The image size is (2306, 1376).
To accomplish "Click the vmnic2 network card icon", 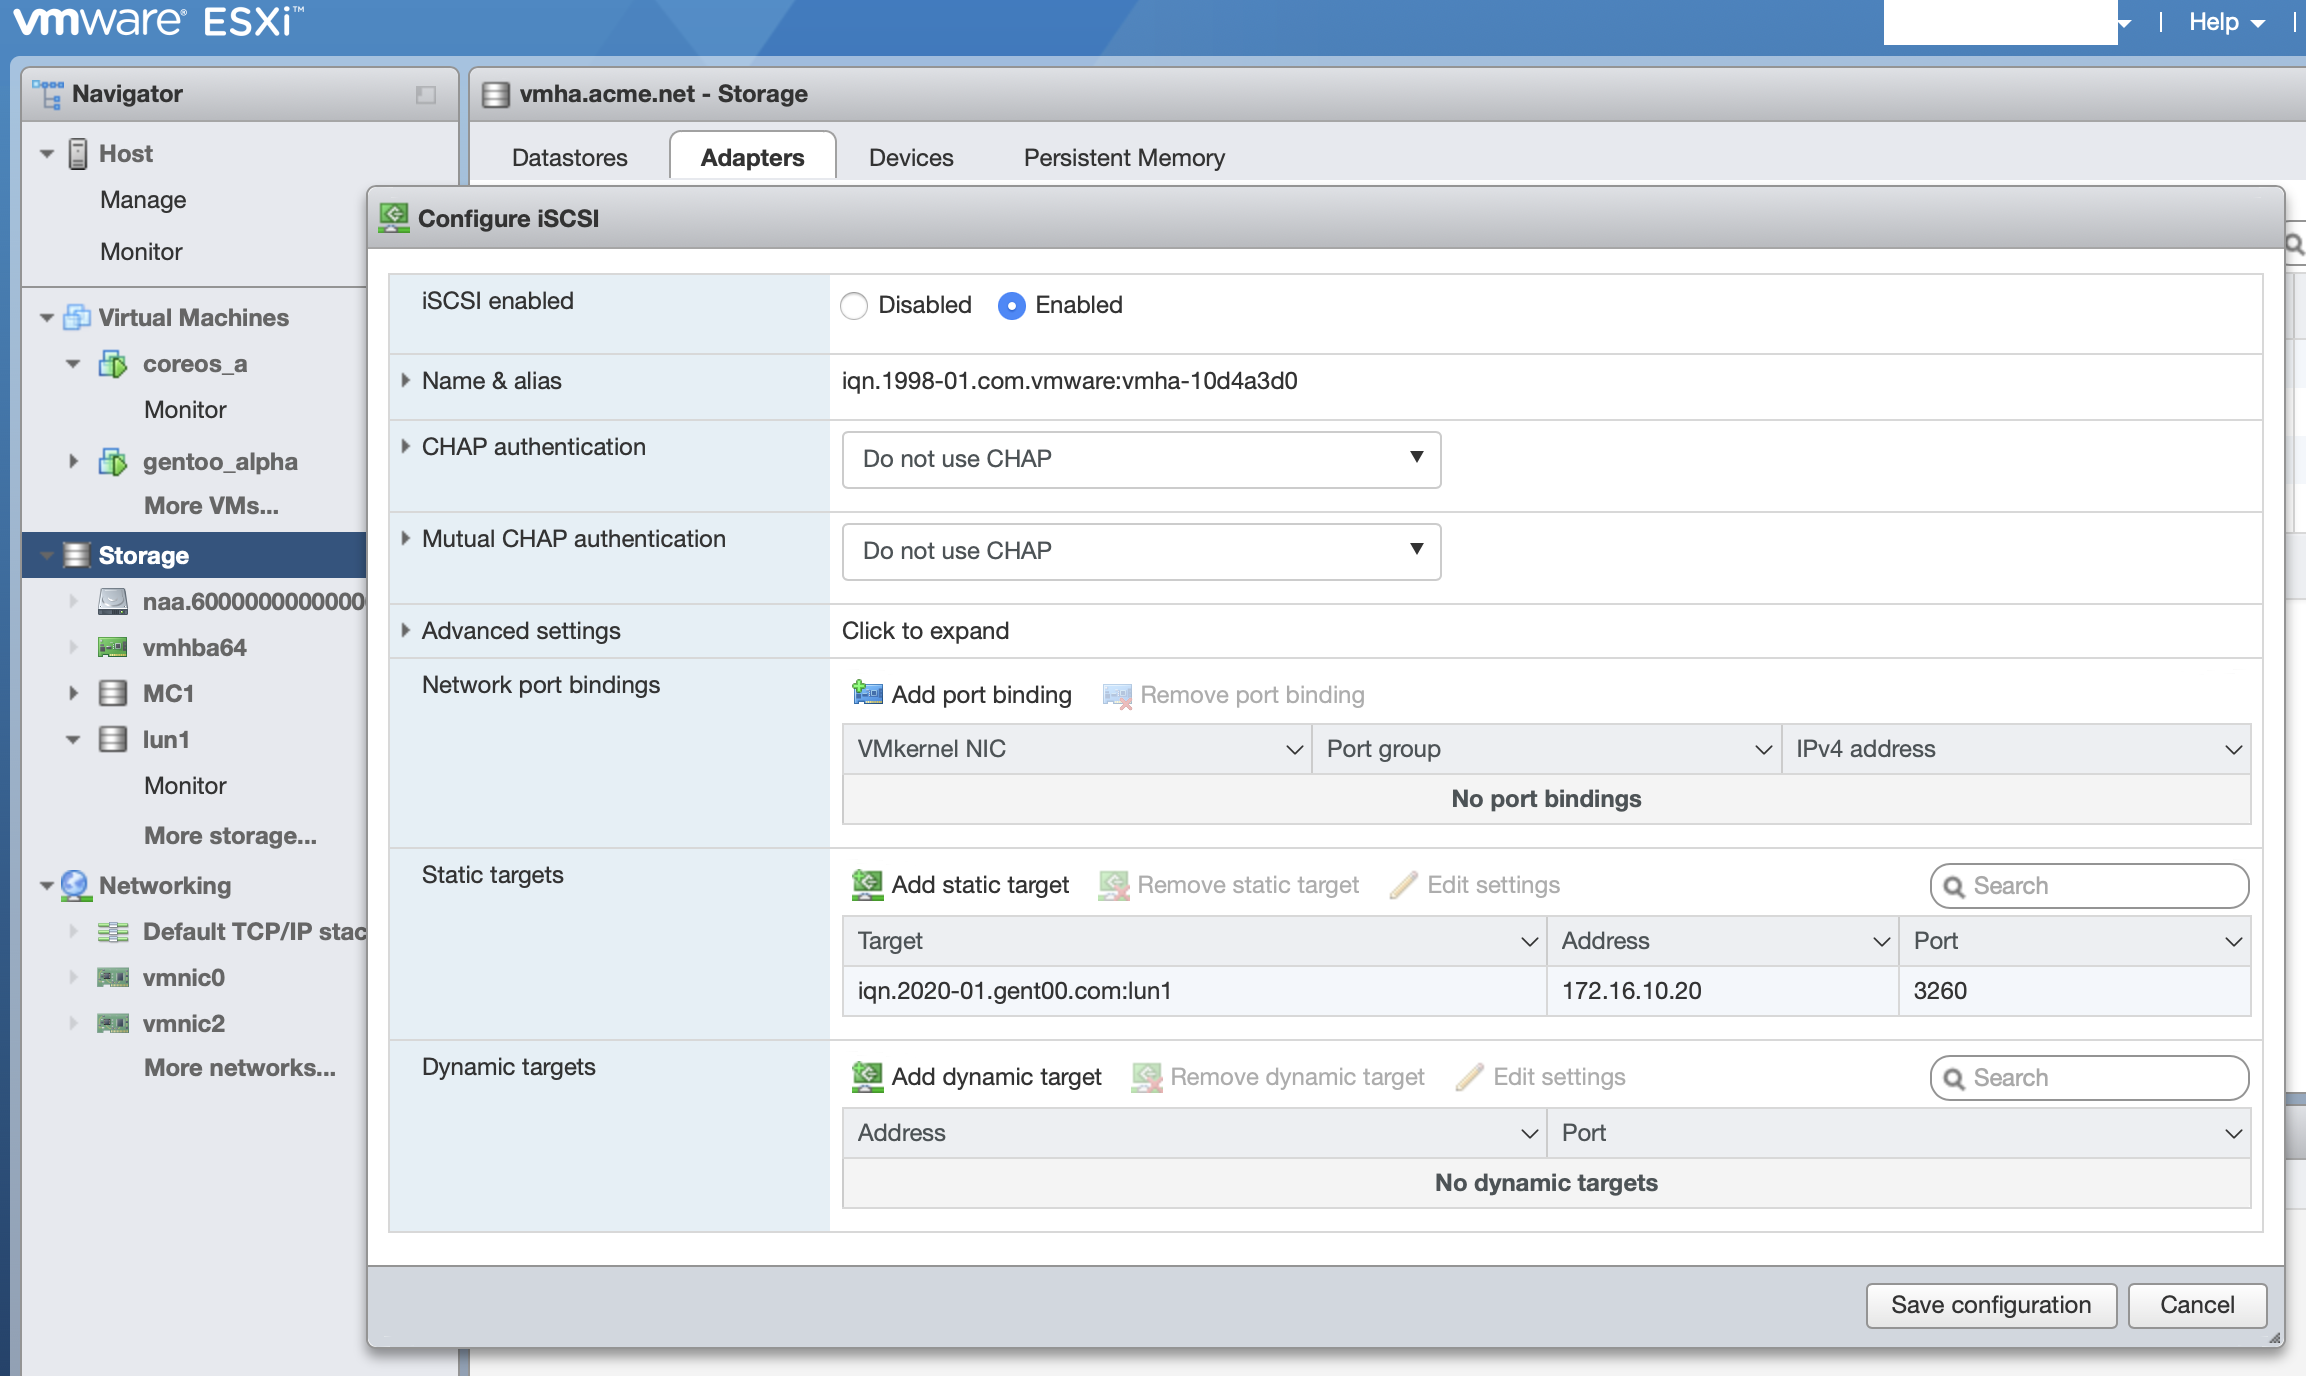I will pos(113,1023).
